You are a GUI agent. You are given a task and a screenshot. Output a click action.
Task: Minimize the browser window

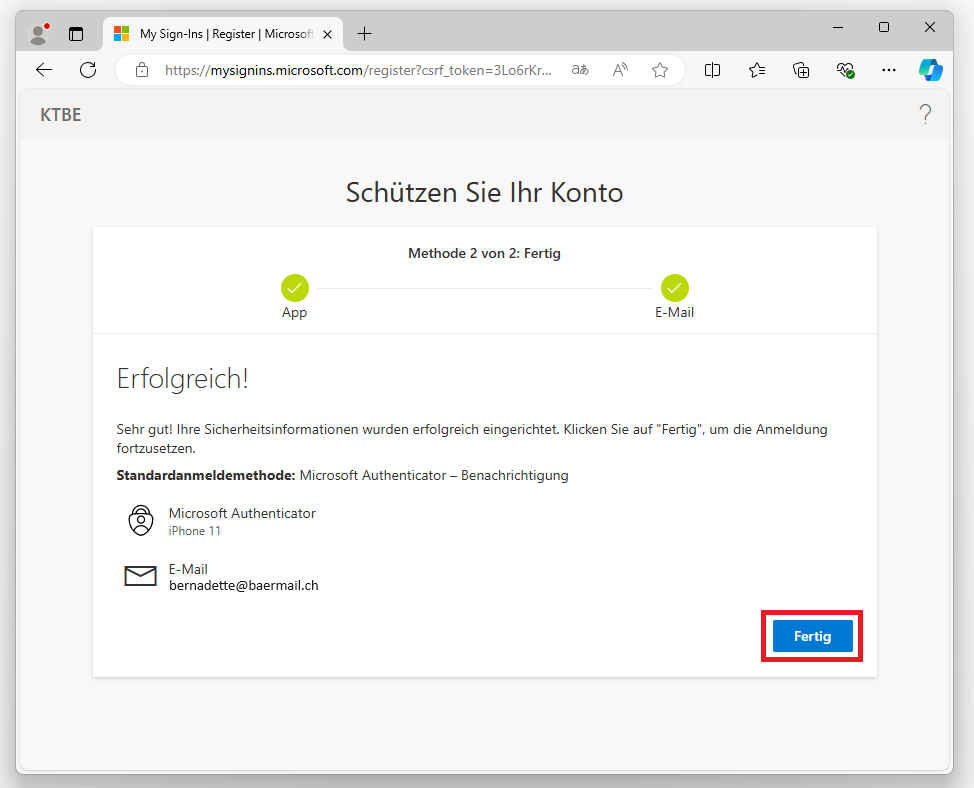click(x=838, y=27)
